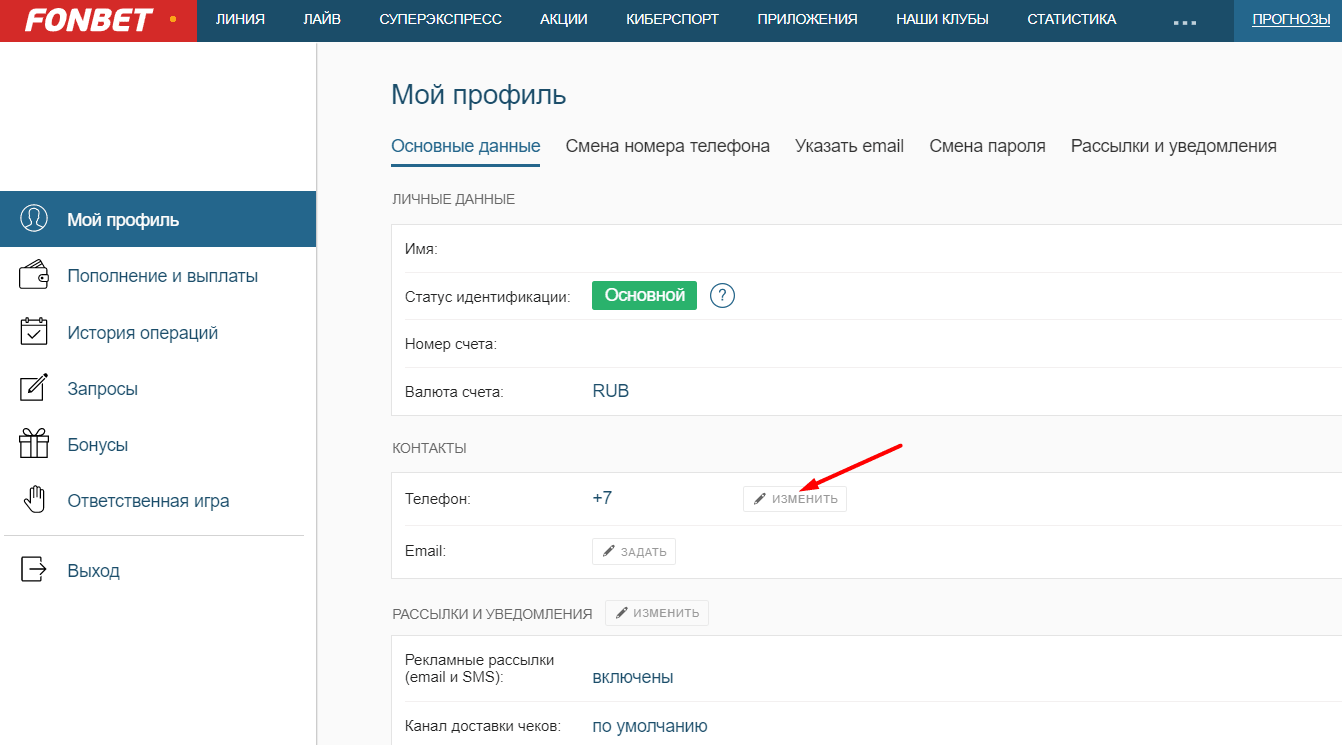Viewport: 1342px width, 745px height.
Task: Click the FONBET logo
Action: [x=90, y=20]
